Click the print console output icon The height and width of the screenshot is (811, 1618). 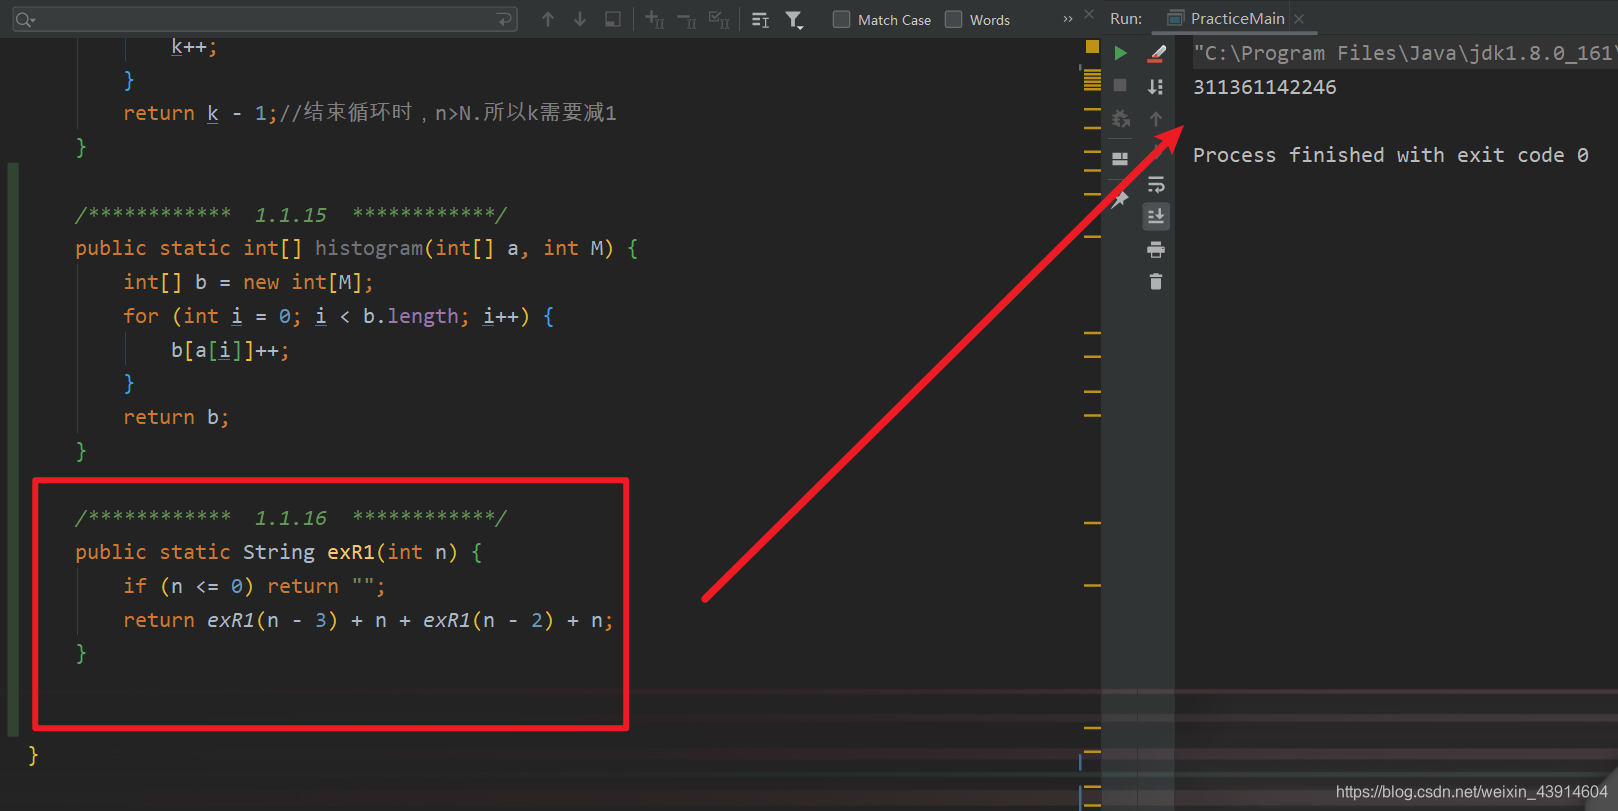click(x=1156, y=249)
